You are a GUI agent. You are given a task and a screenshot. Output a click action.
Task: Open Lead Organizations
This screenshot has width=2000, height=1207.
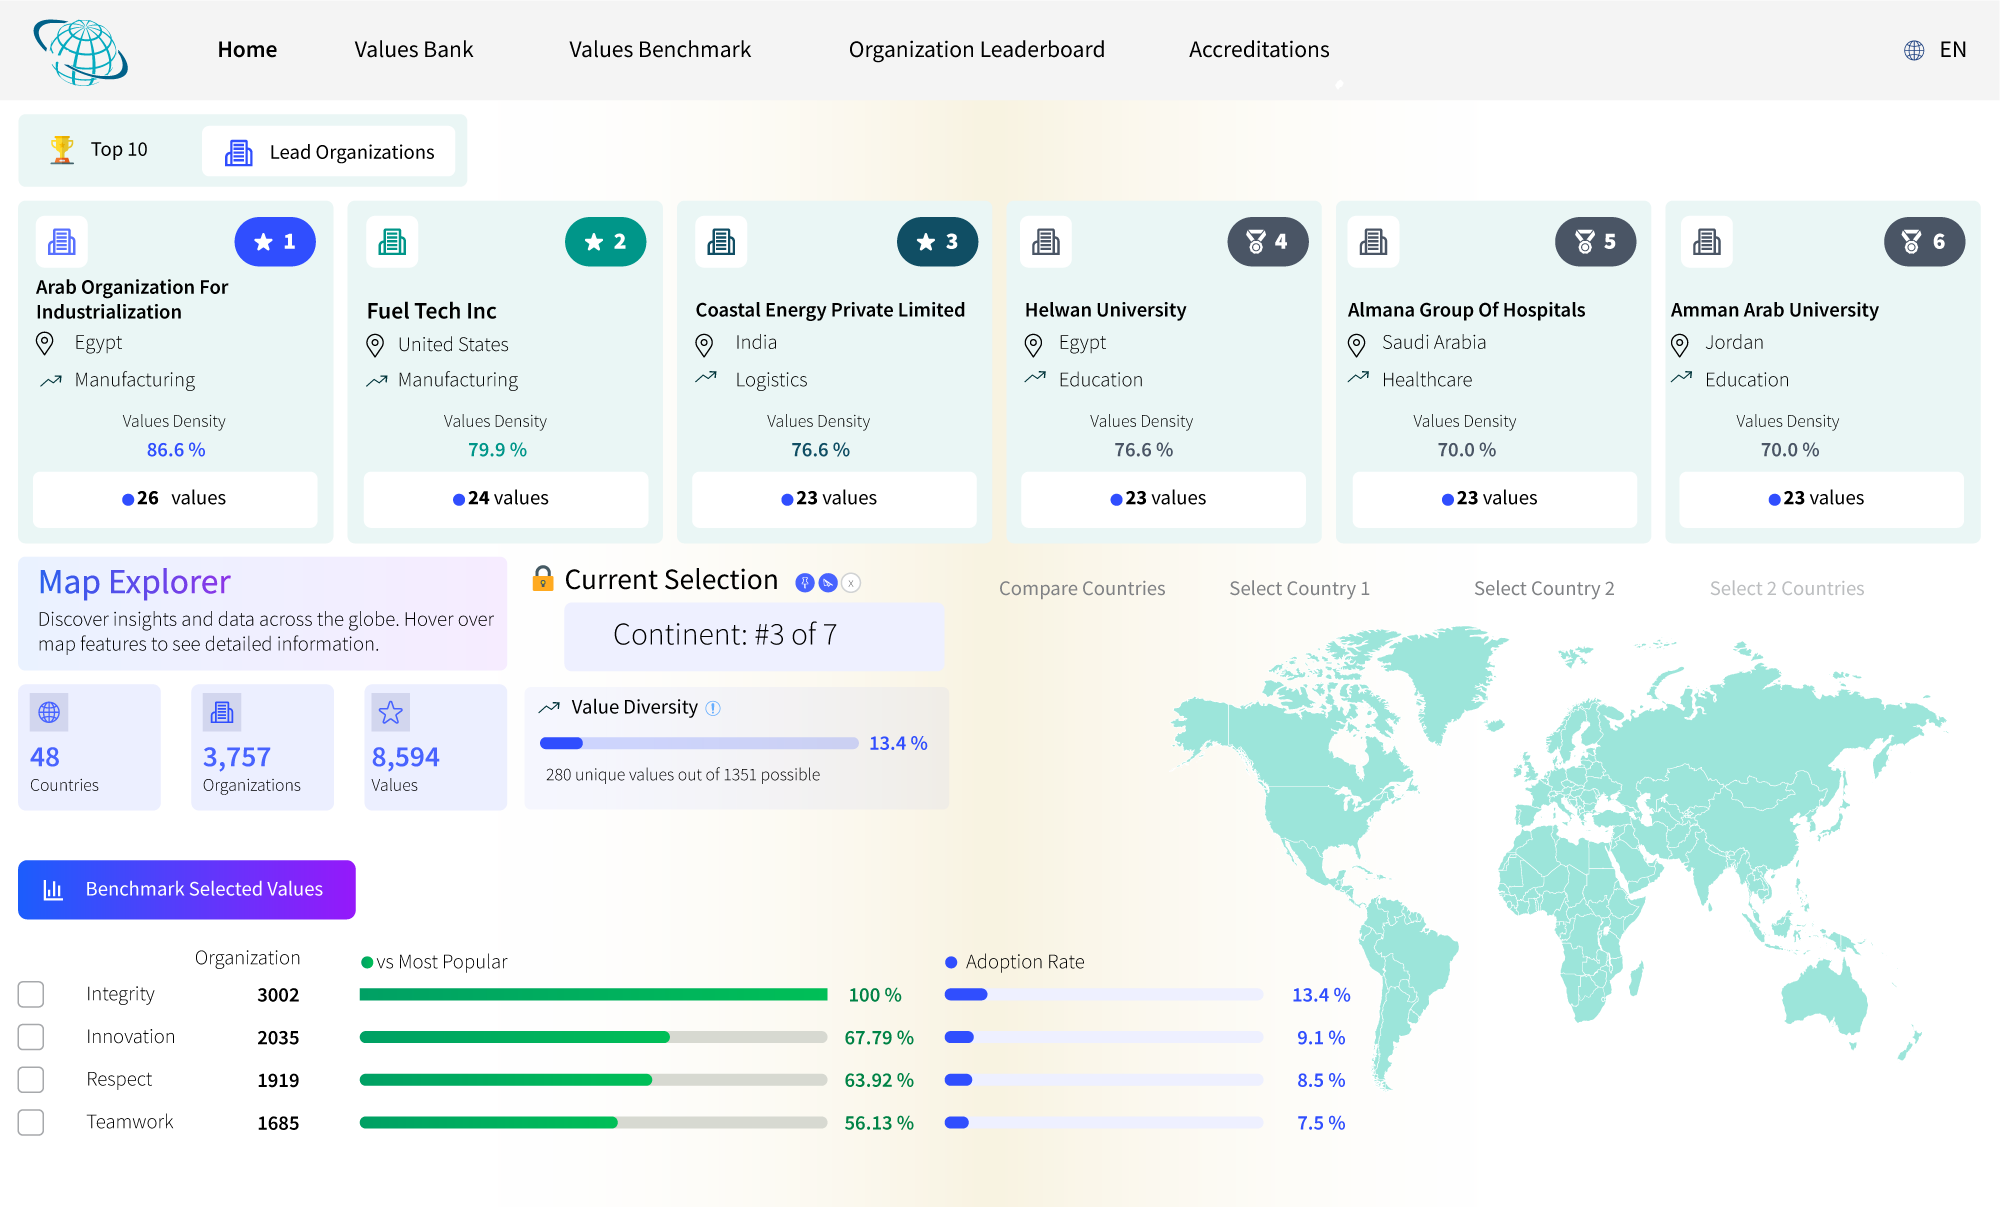[x=329, y=151]
